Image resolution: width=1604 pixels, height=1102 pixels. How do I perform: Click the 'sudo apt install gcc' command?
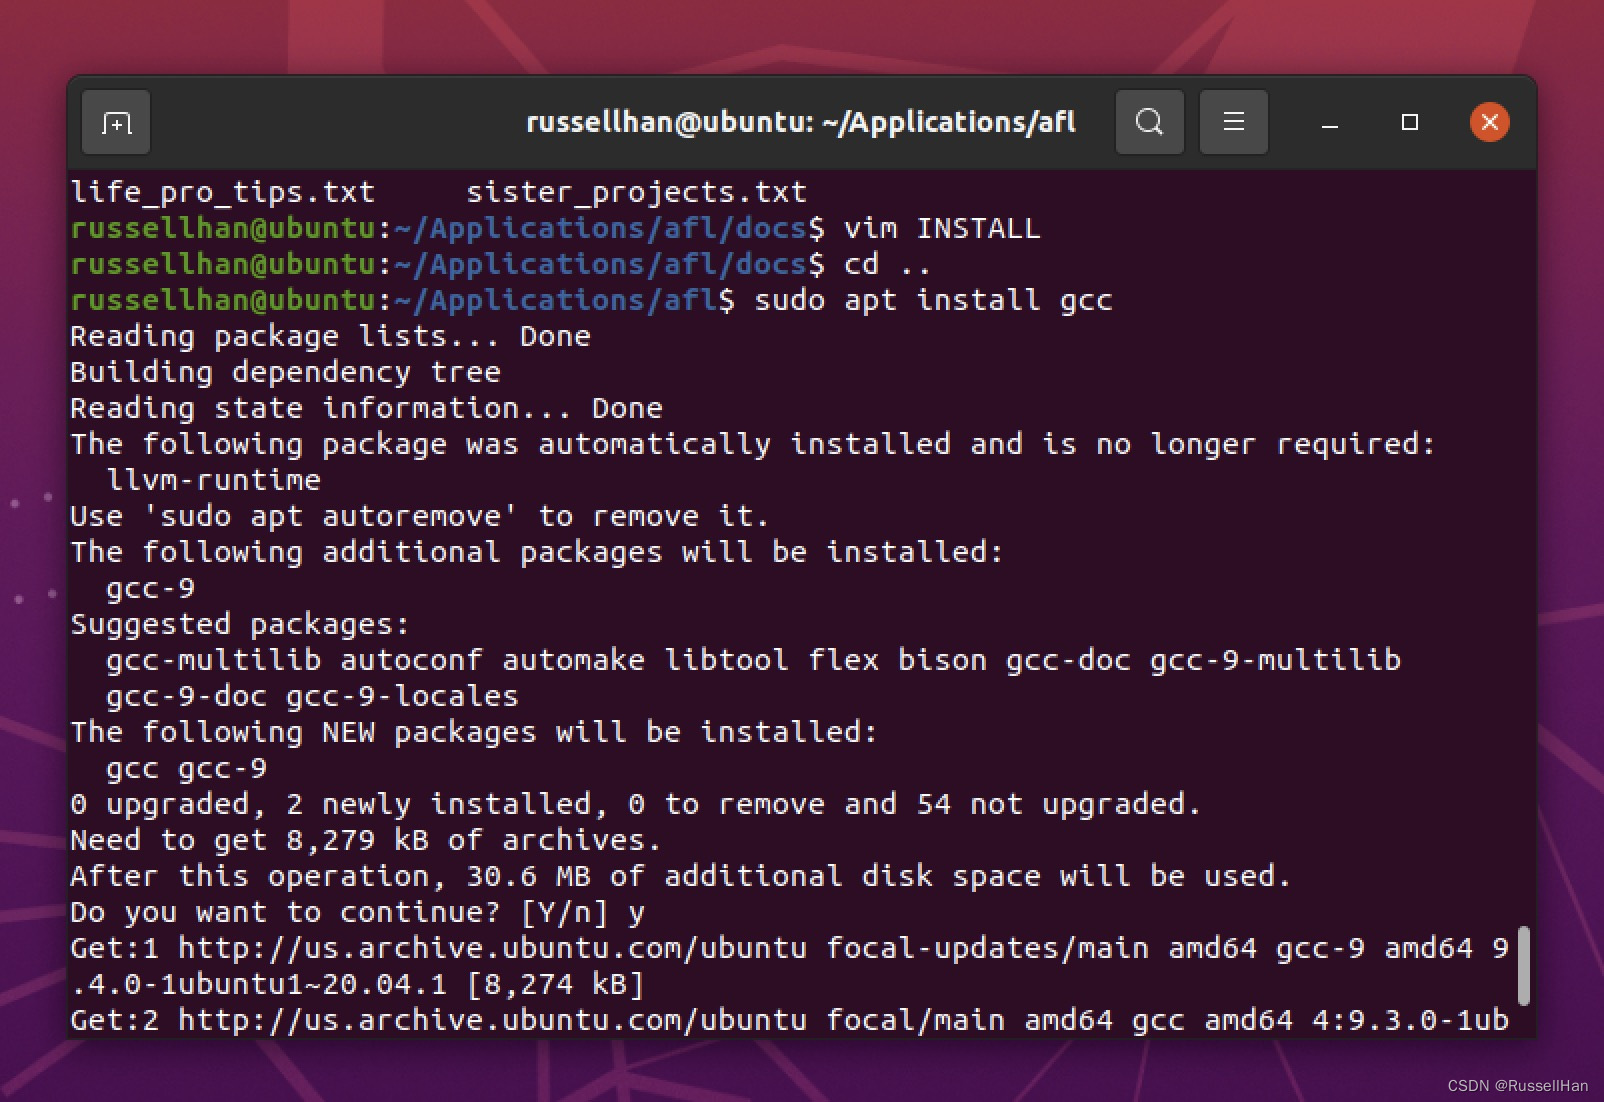(x=933, y=300)
